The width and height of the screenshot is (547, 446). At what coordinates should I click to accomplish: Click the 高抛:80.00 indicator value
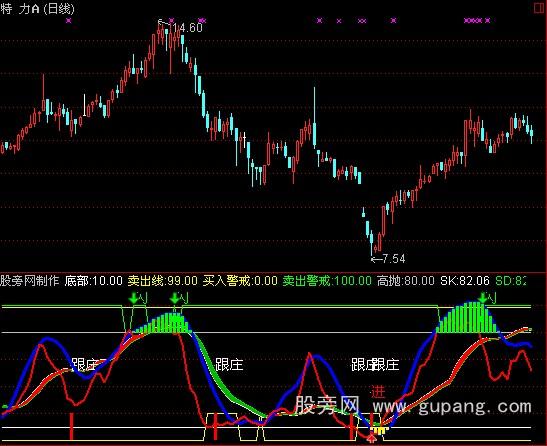(406, 281)
